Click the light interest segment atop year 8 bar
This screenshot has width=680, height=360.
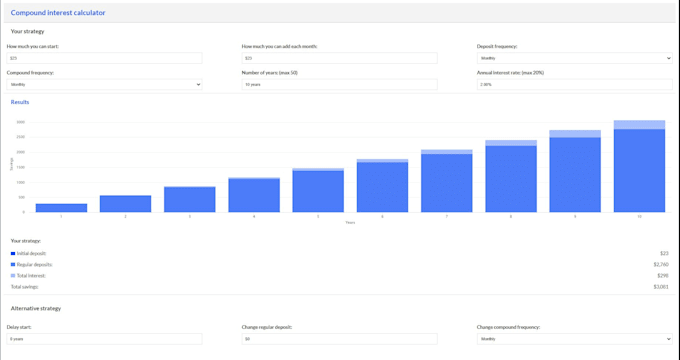tap(511, 143)
